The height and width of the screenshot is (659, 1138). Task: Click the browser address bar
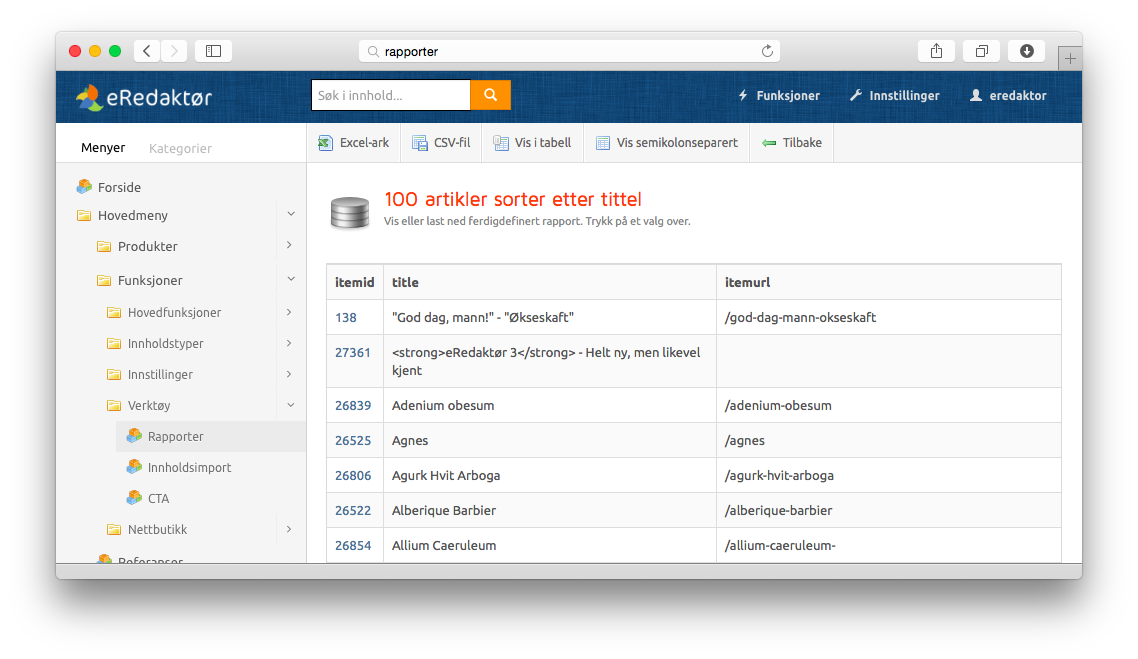569,51
